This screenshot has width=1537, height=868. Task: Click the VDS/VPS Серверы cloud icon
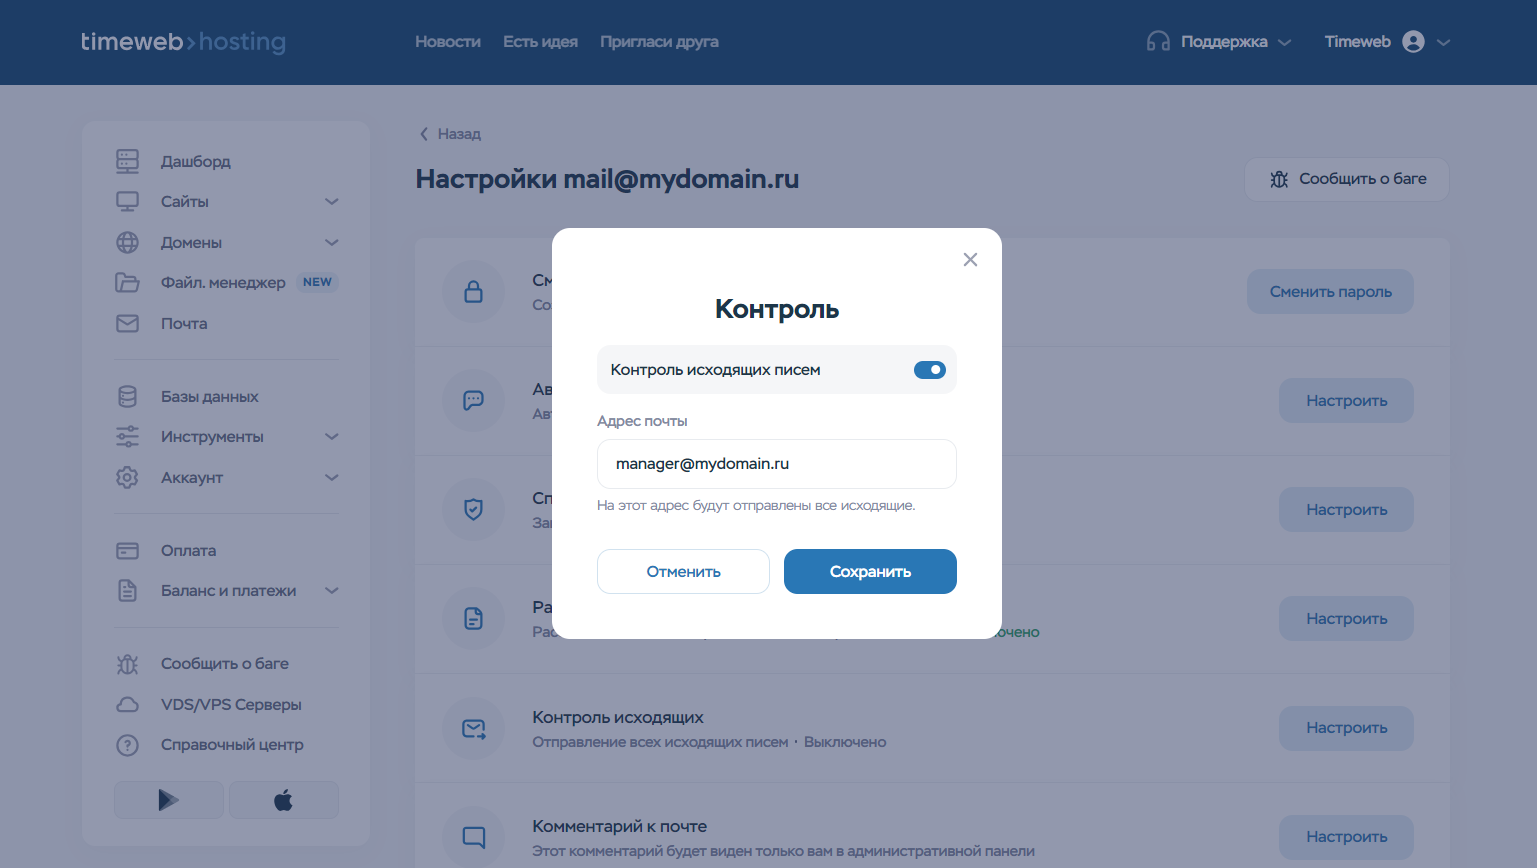click(127, 705)
